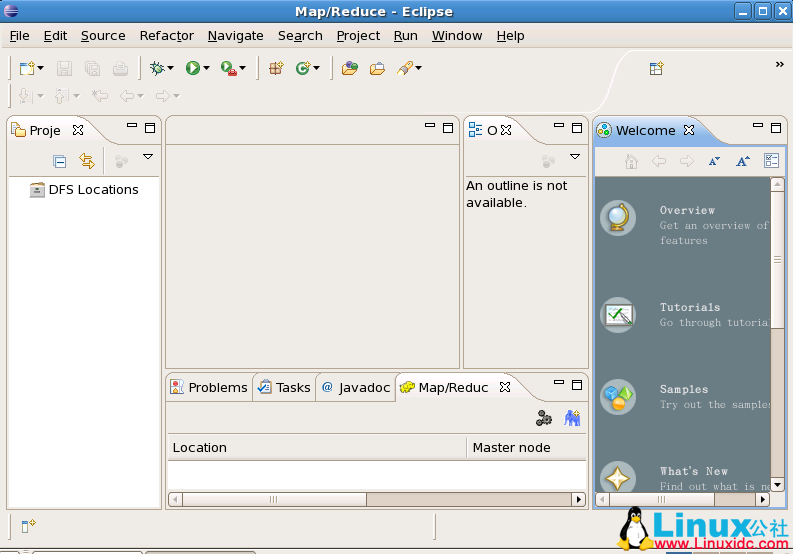Click New Hadoop location elephant icon
The image size is (793, 554).
[572, 418]
